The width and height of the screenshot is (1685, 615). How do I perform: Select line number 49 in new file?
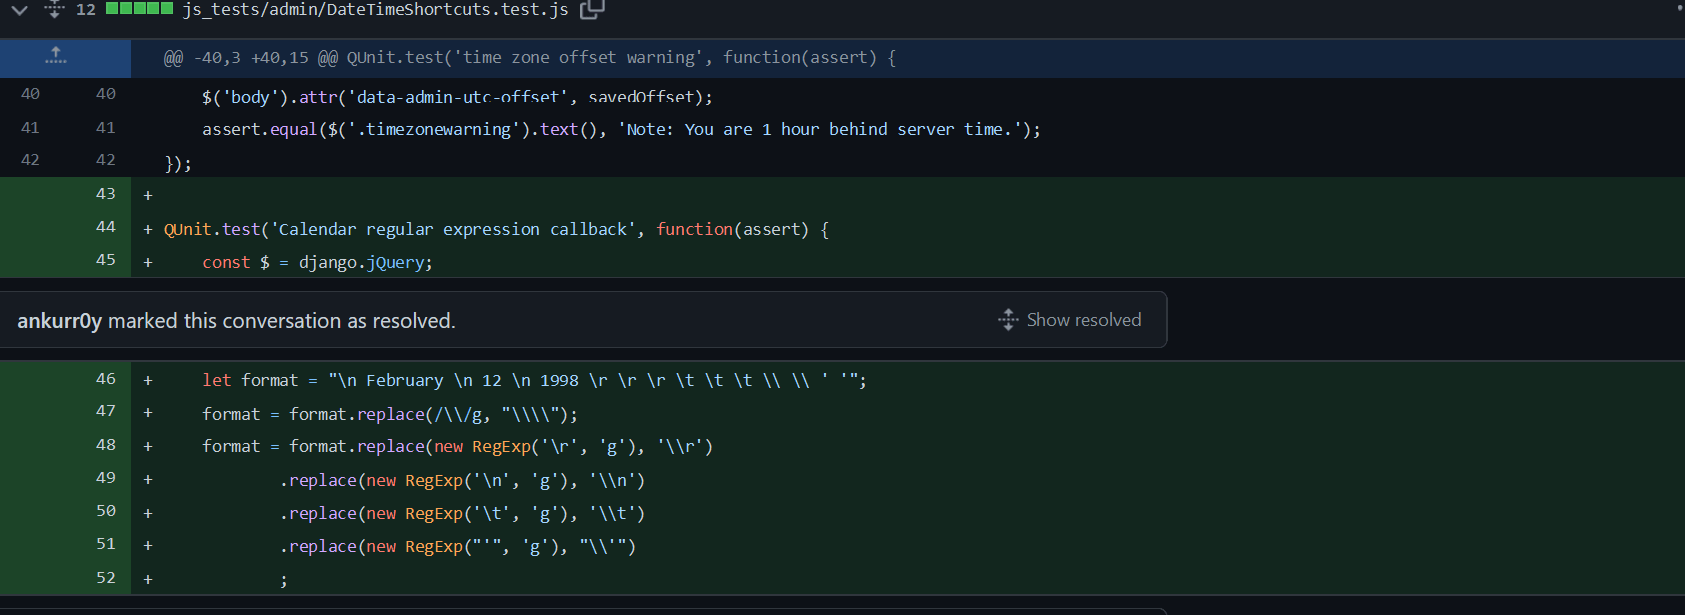tap(105, 478)
